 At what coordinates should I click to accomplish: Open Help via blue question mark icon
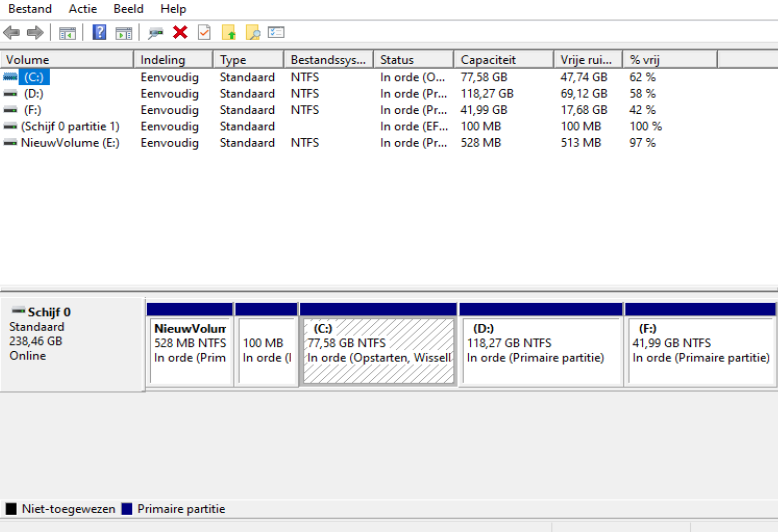tap(99, 33)
